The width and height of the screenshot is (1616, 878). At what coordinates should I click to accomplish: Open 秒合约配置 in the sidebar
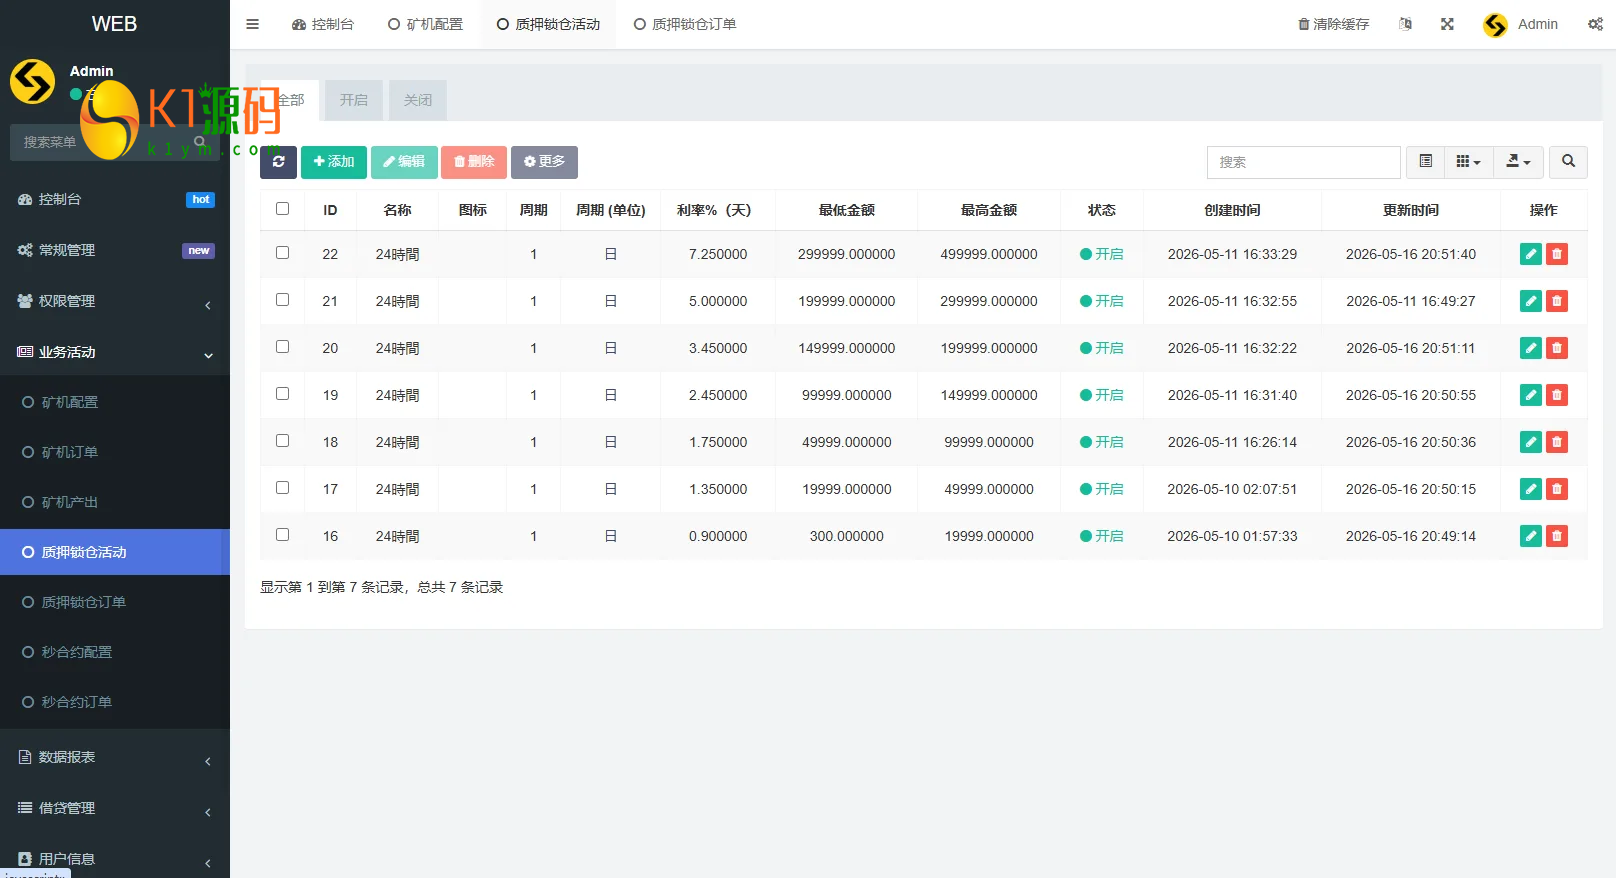pyautogui.click(x=115, y=652)
